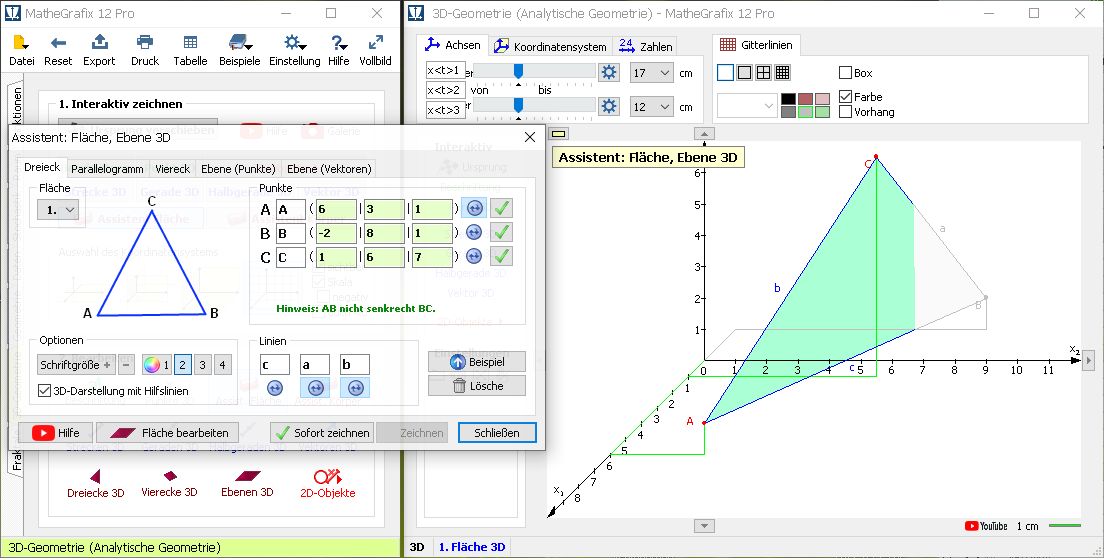
Task: Switch to the Parallelogramm tab
Action: coord(107,169)
